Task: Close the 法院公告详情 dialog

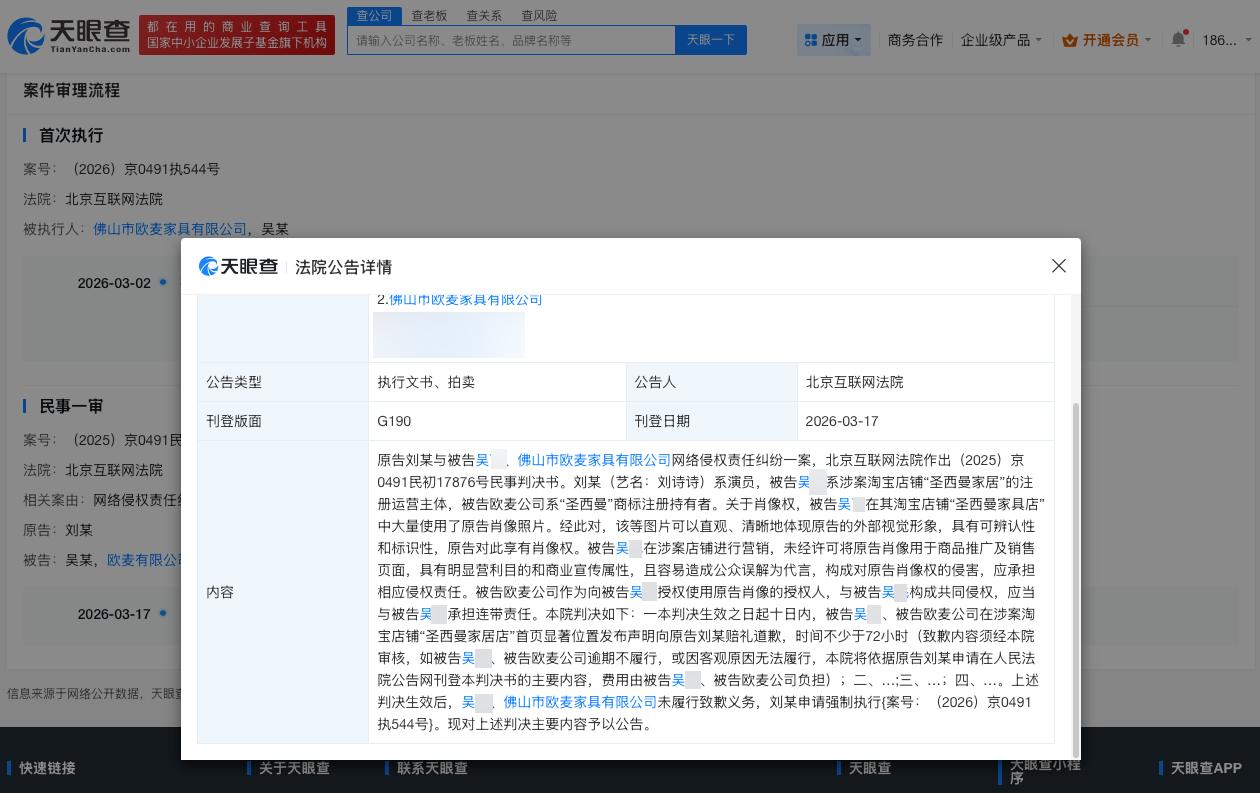Action: coord(1058,266)
